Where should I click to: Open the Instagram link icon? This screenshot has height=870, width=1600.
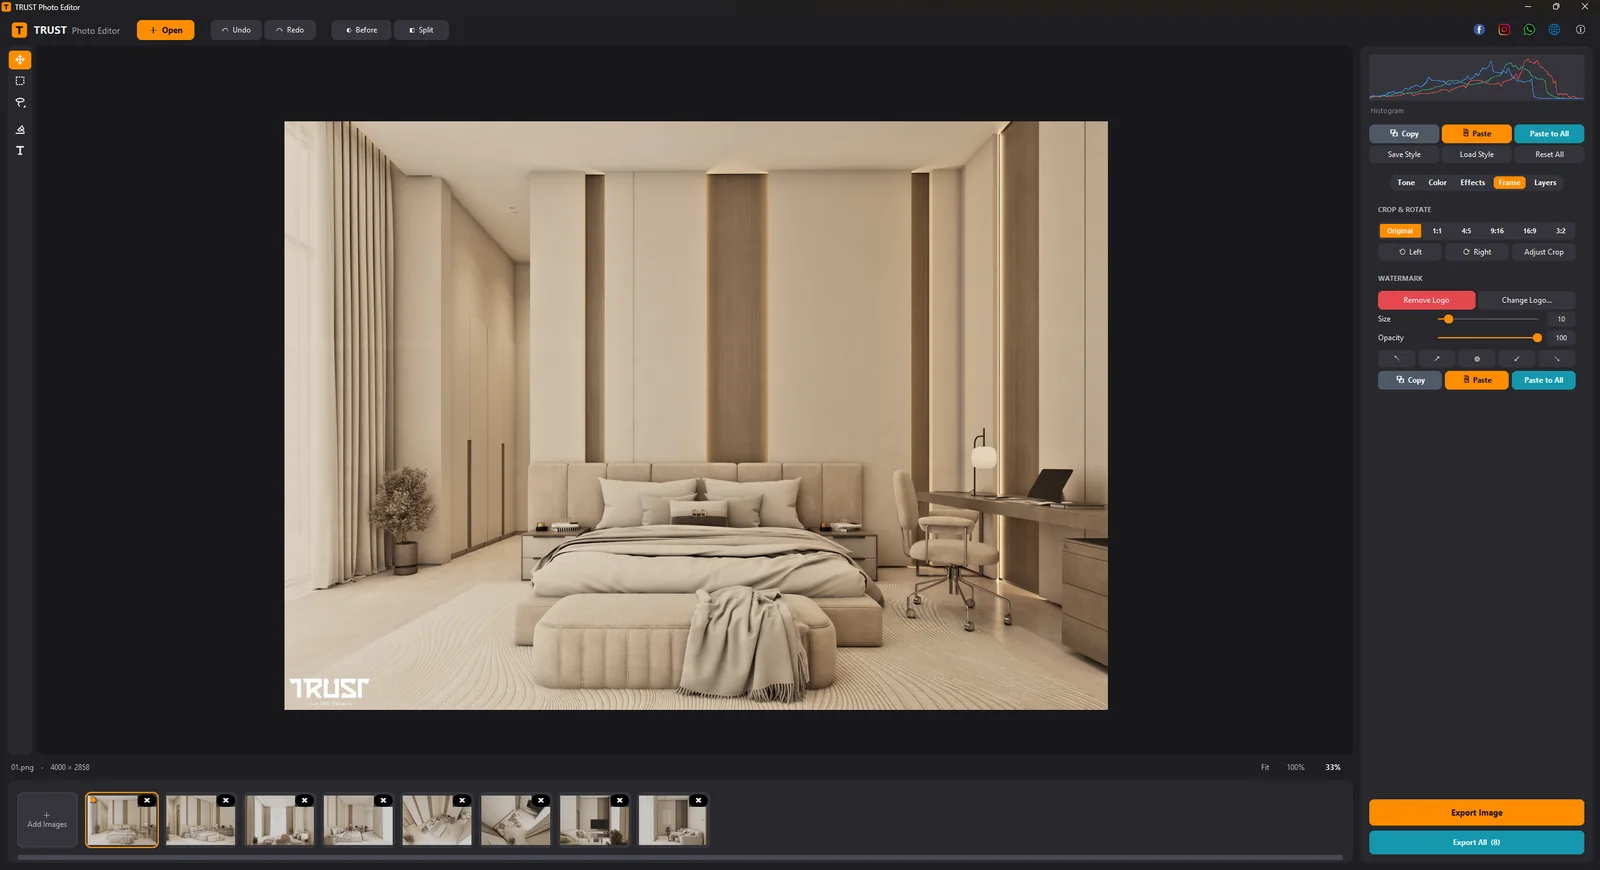(1504, 30)
